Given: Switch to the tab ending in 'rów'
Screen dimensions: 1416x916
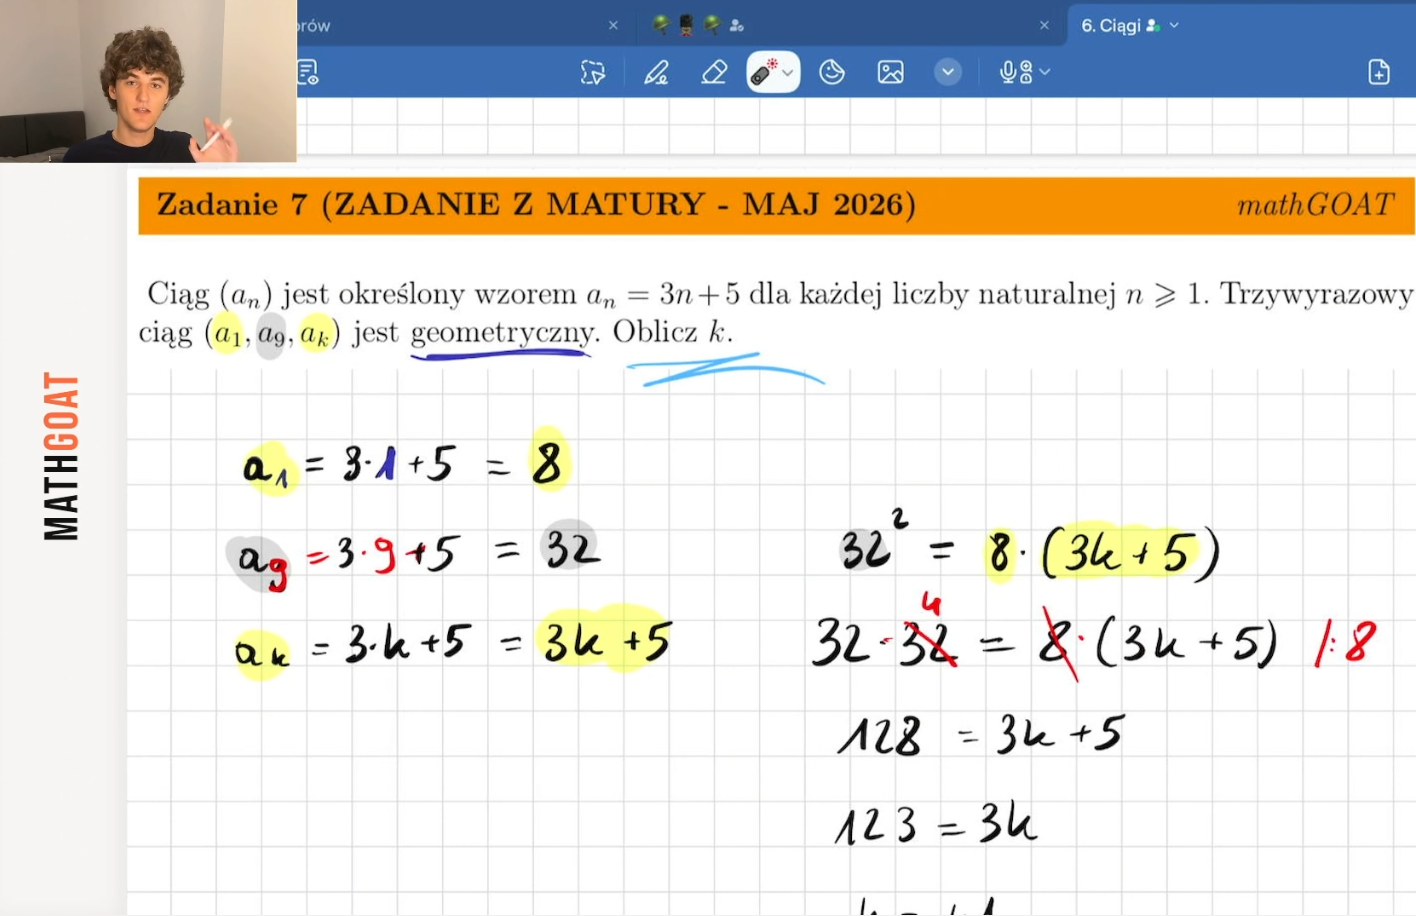Looking at the screenshot, I should pos(314,25).
